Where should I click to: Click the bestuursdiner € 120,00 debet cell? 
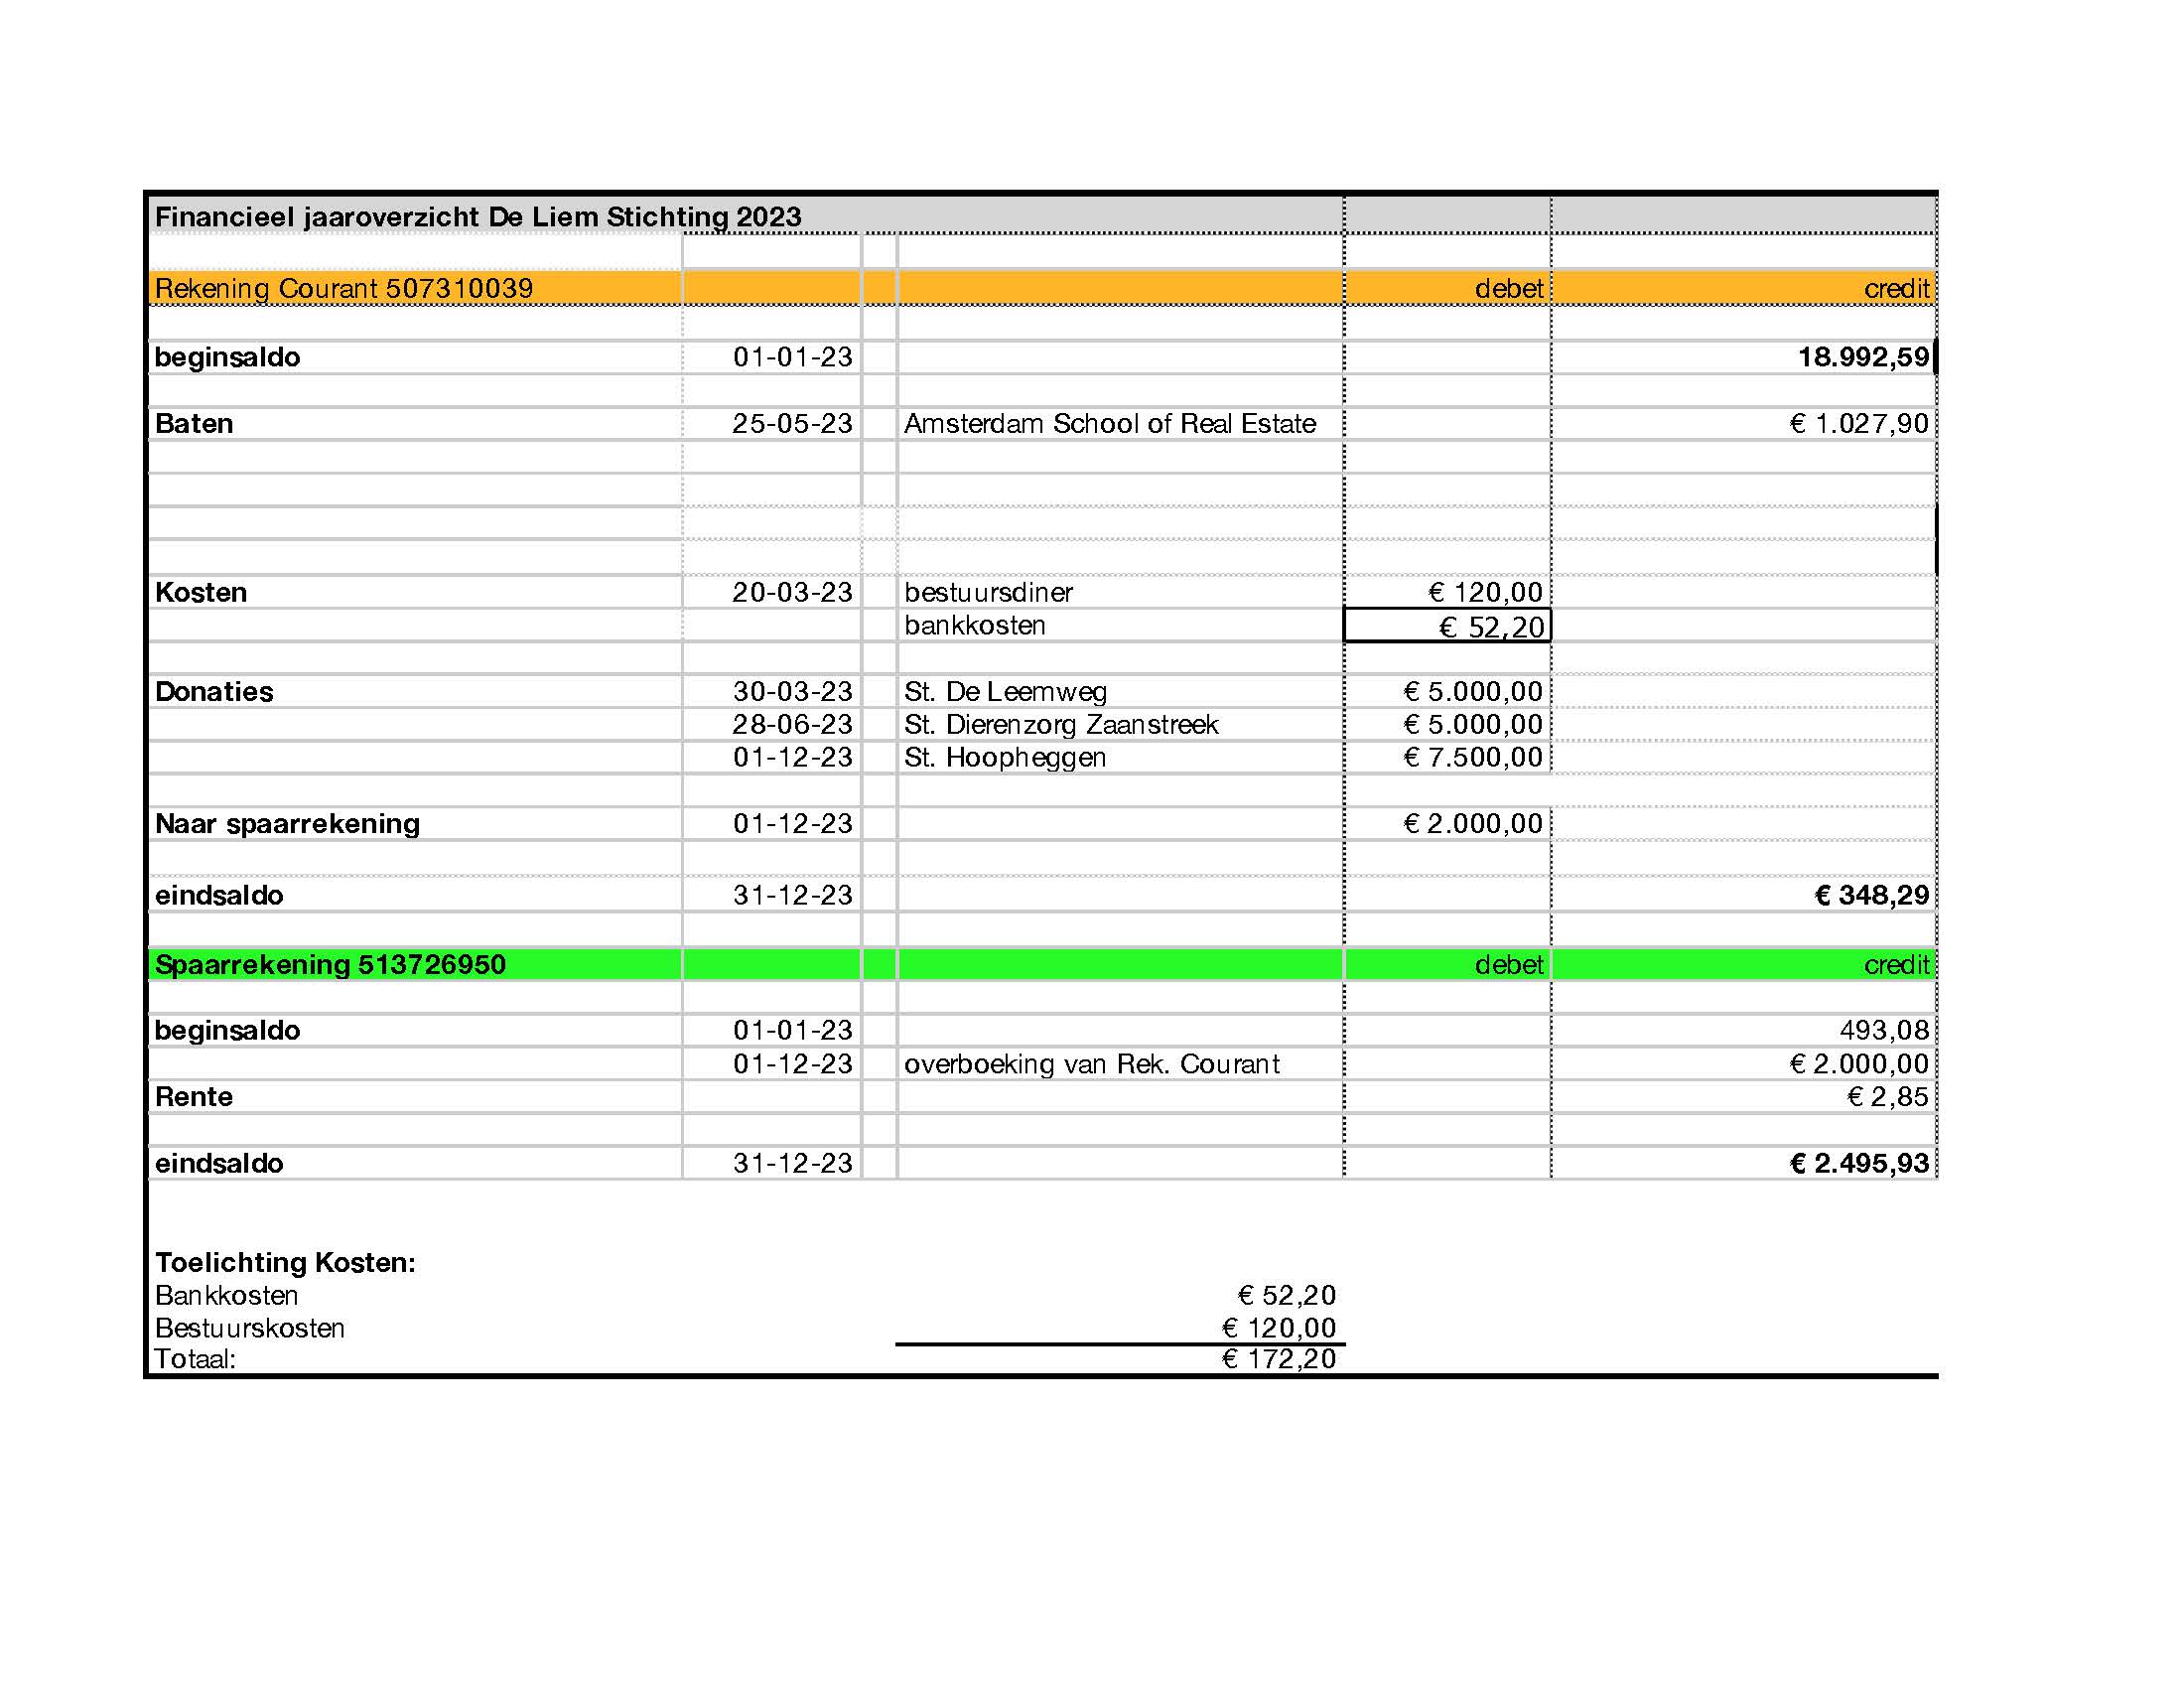pos(1484,592)
